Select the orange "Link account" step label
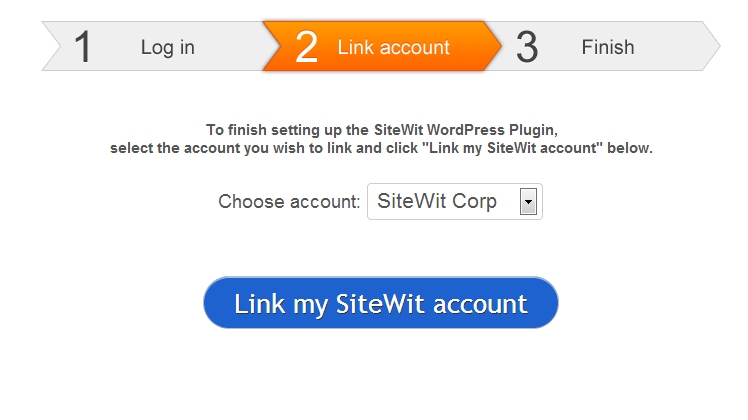The height and width of the screenshot is (420, 748). [x=393, y=47]
